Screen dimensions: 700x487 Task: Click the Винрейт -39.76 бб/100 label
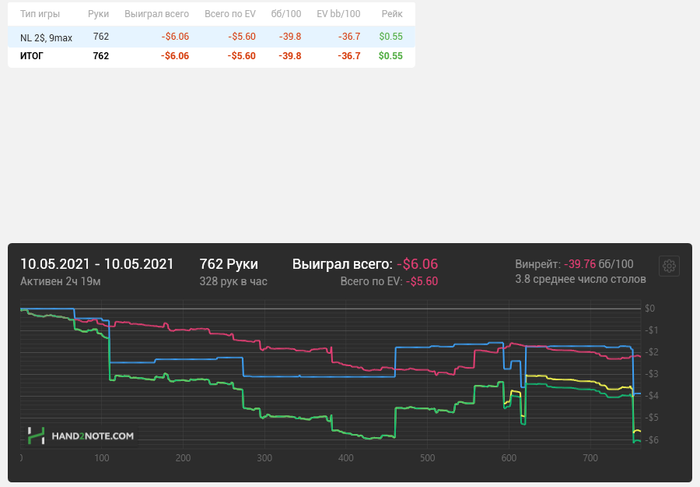point(574,264)
